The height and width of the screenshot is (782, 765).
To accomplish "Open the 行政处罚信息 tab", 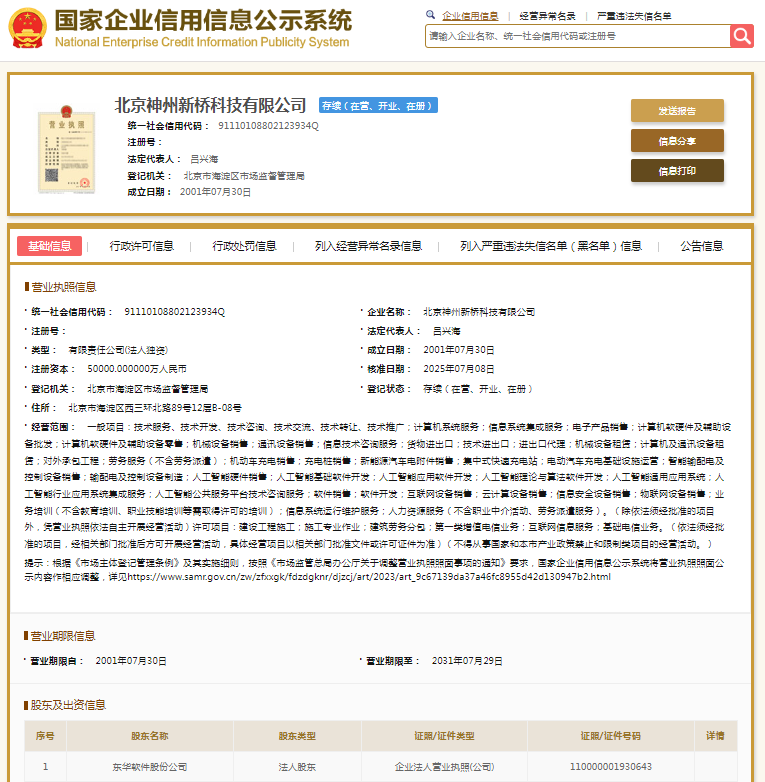I will click(x=244, y=246).
